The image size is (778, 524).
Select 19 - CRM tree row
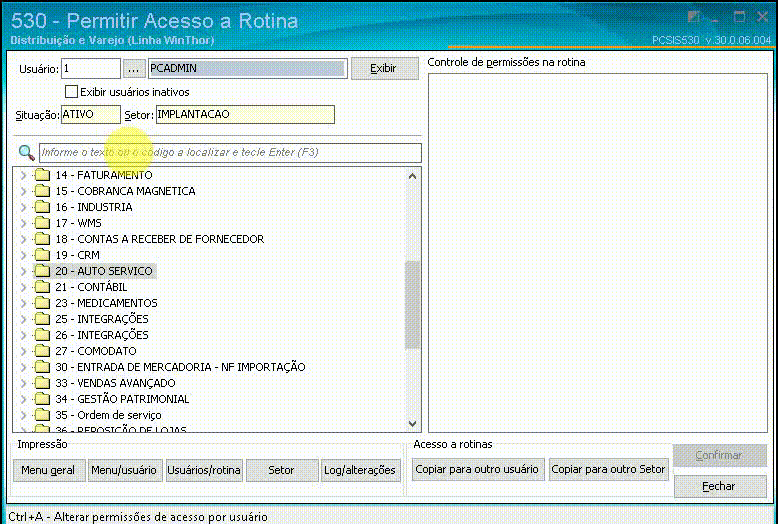(77, 255)
